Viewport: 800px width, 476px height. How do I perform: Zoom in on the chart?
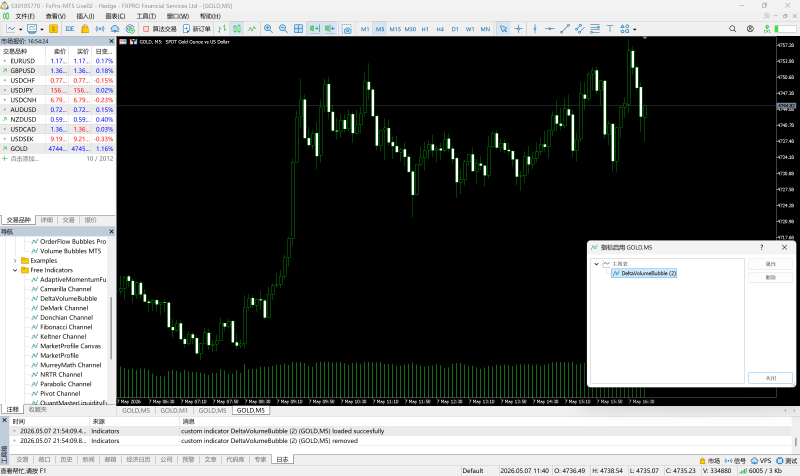click(x=268, y=29)
